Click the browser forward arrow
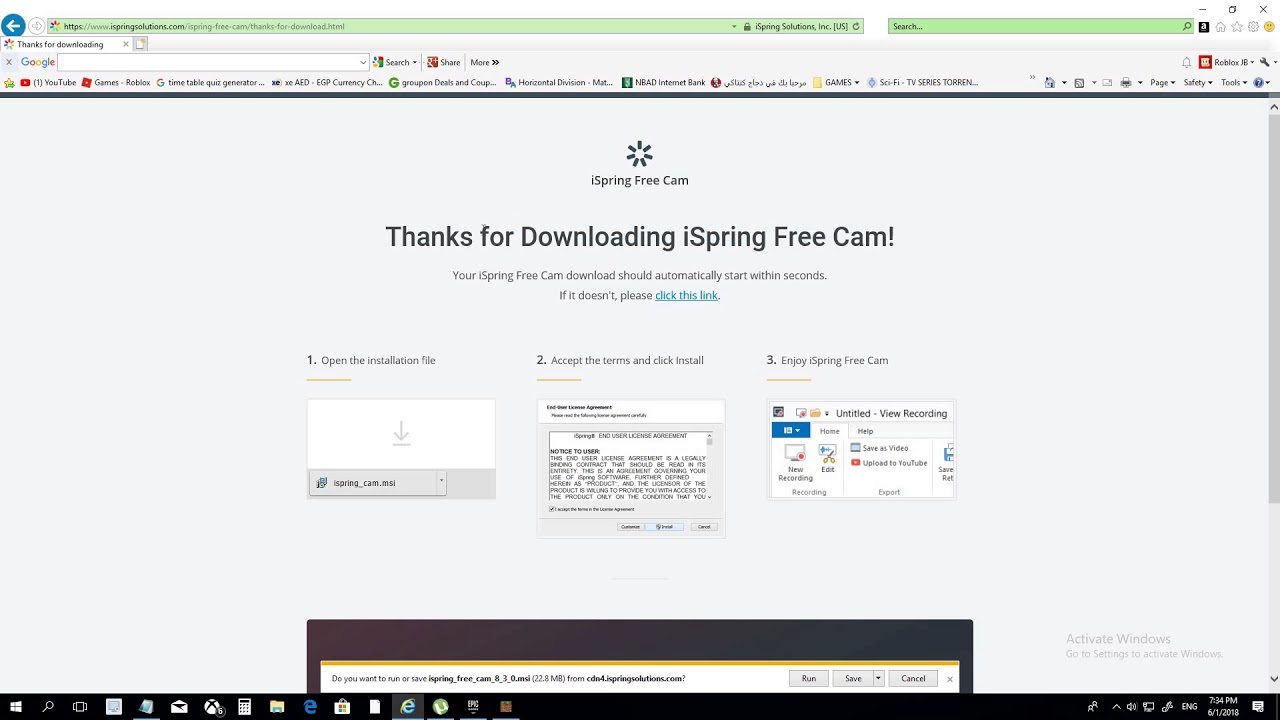This screenshot has height=720, width=1280. (x=37, y=26)
